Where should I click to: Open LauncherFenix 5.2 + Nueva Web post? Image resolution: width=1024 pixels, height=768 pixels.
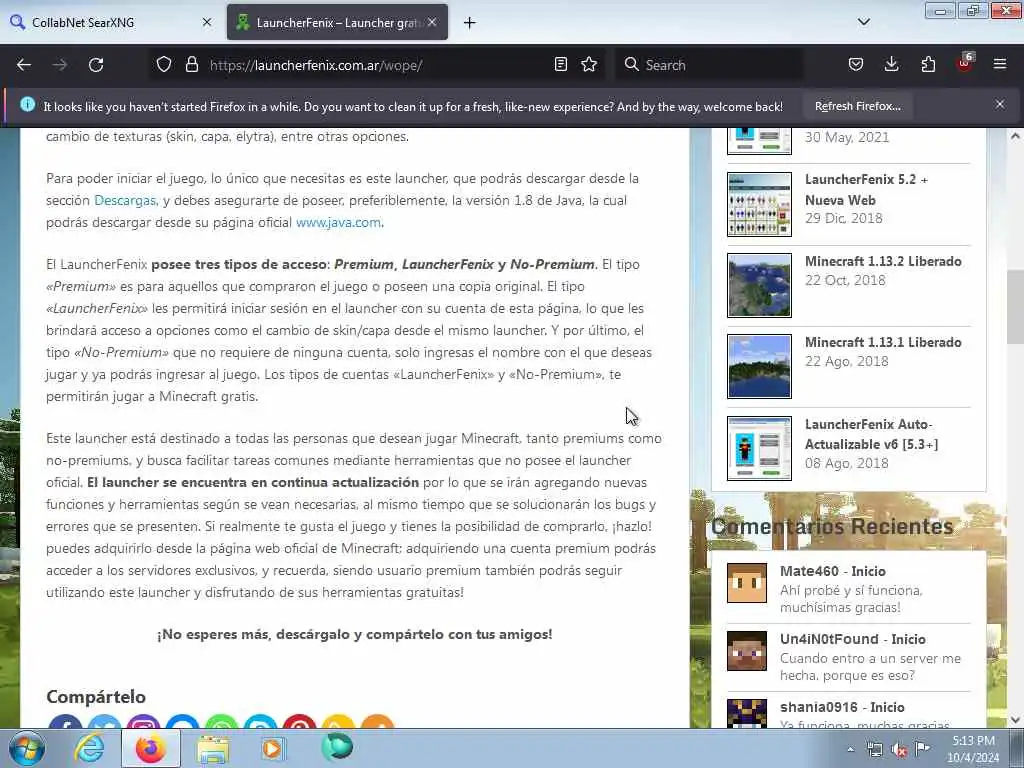click(866, 189)
